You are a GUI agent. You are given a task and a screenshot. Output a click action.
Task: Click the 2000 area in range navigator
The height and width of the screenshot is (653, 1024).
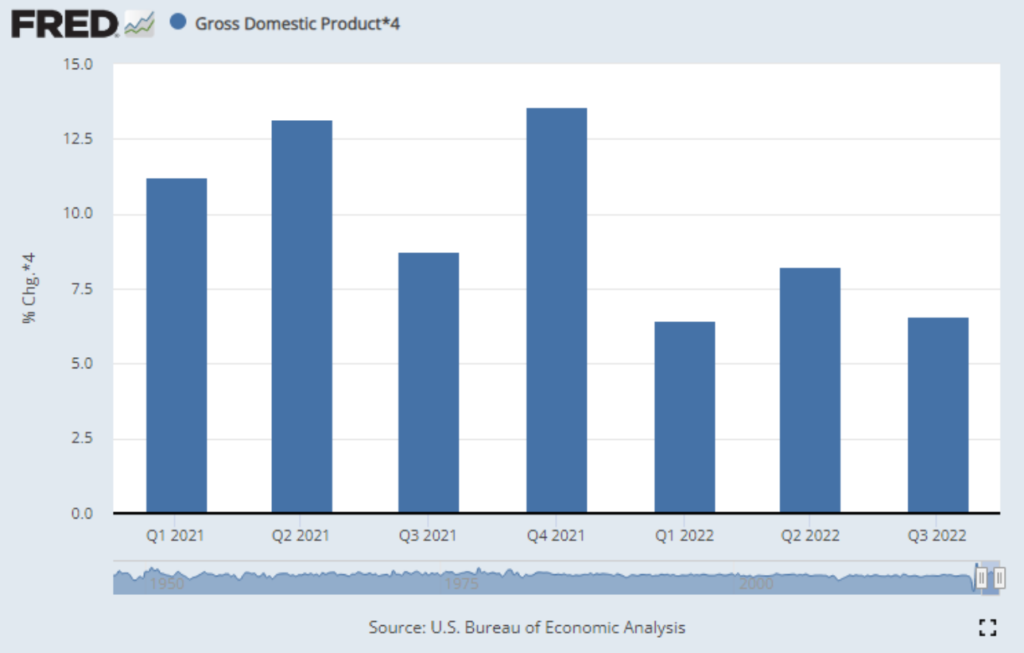(757, 584)
